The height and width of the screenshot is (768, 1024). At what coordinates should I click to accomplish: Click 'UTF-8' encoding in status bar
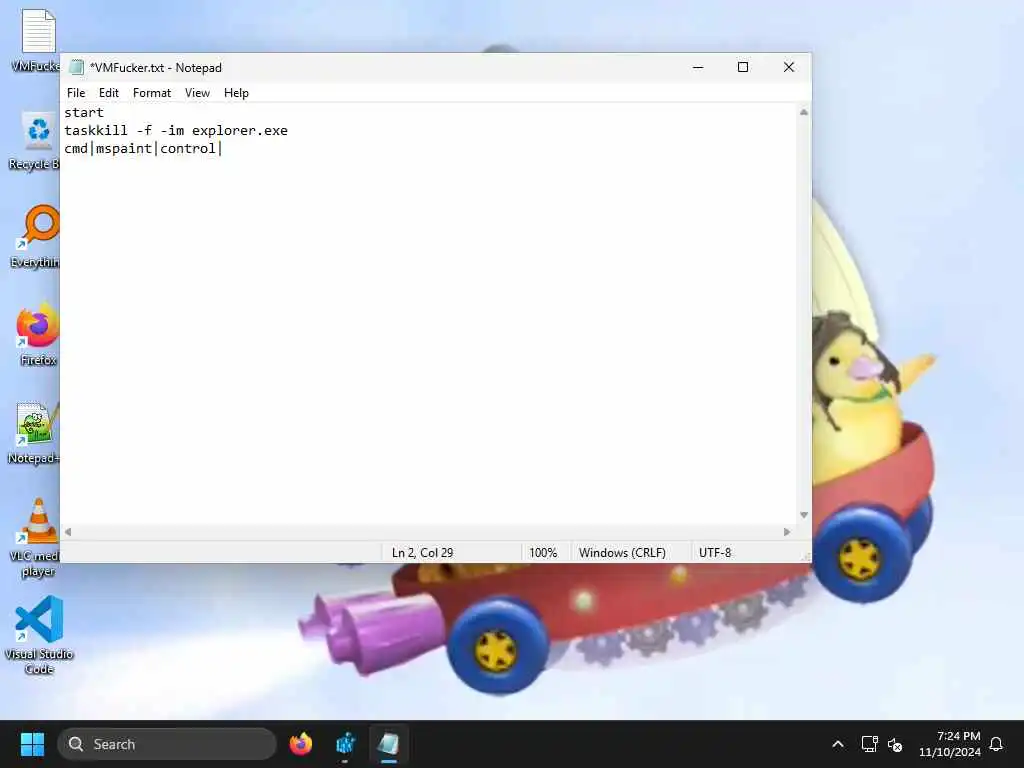click(x=715, y=552)
